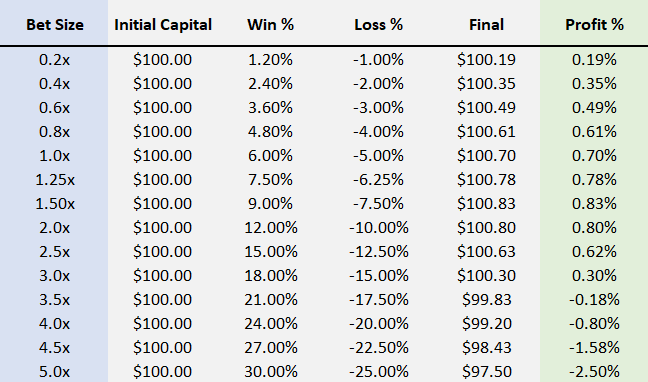648x382 pixels.
Task: Select the Profit % header cell
Action: tap(594, 25)
